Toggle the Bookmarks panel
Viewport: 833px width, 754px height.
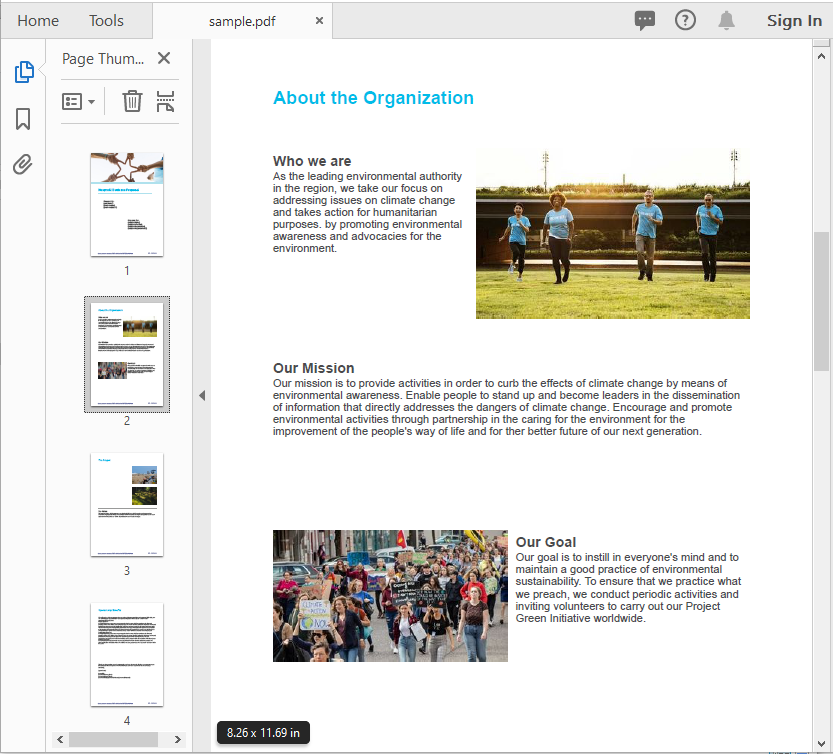(24, 118)
